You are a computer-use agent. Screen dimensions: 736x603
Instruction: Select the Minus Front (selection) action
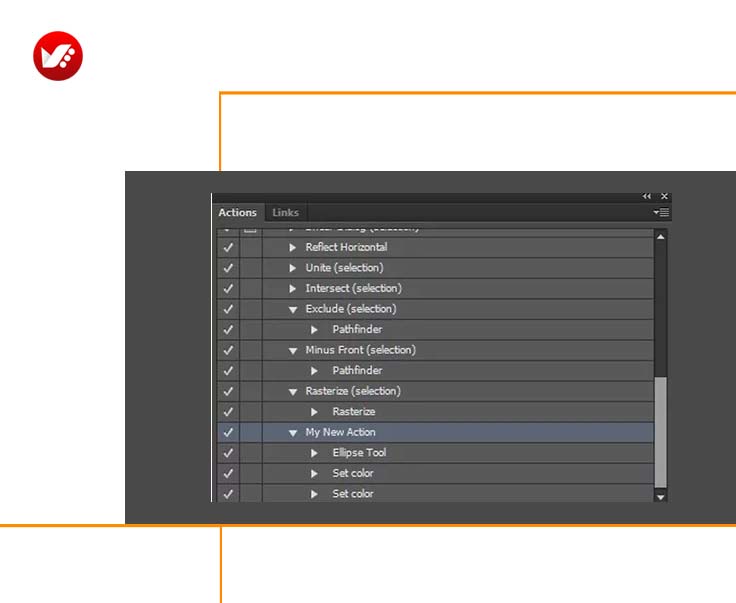click(360, 350)
